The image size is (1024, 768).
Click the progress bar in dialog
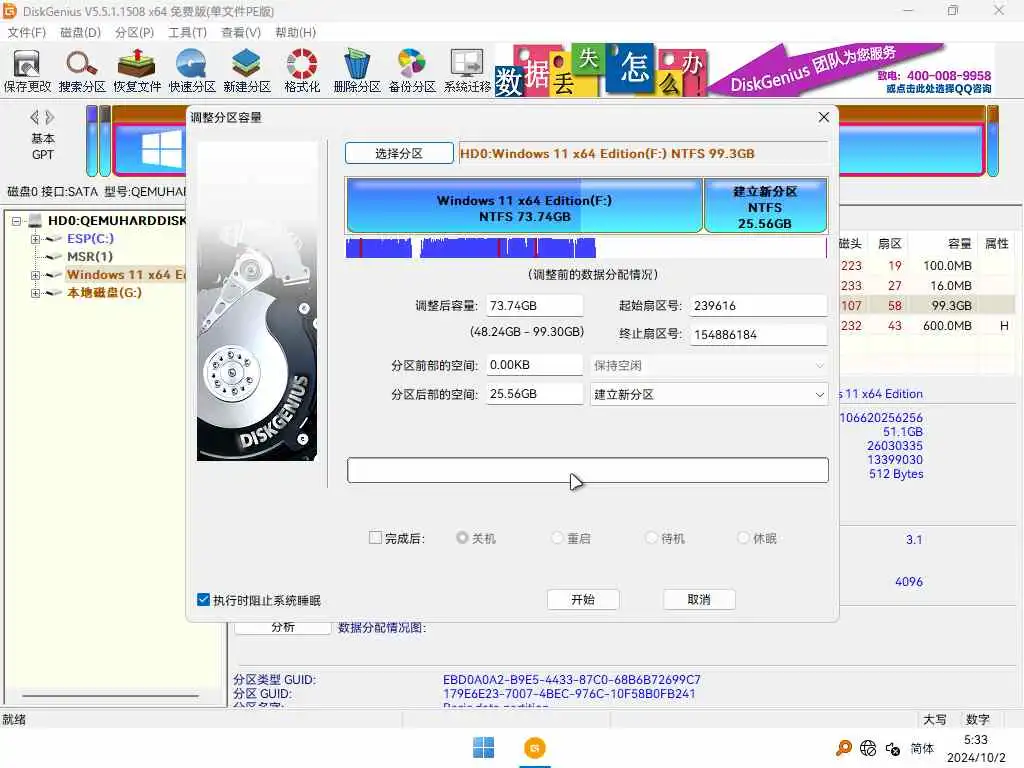click(588, 470)
